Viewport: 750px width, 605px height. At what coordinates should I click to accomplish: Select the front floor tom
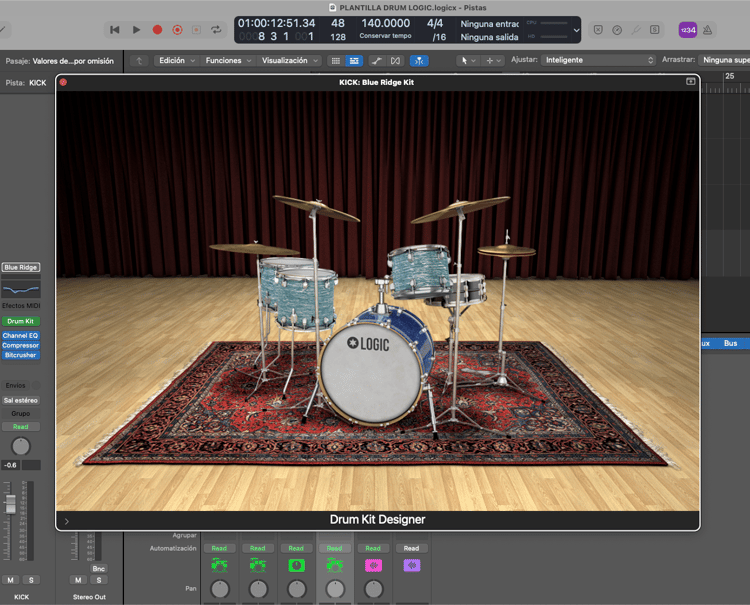pos(307,299)
